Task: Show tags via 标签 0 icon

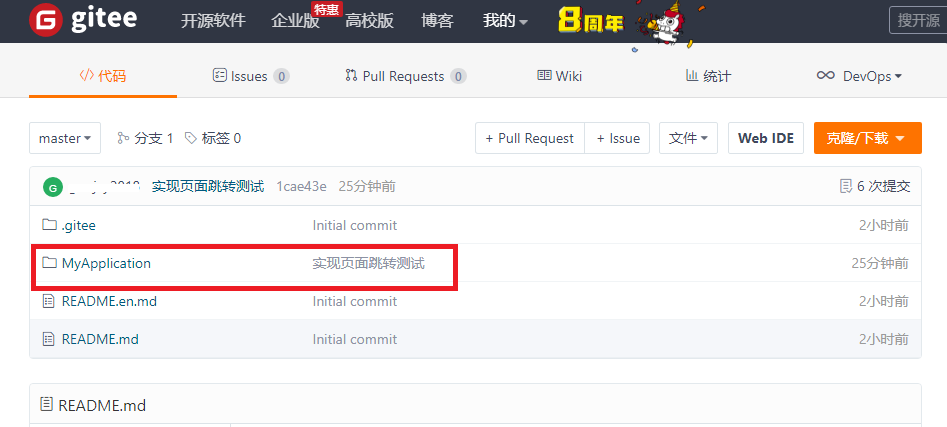Action: click(x=191, y=138)
